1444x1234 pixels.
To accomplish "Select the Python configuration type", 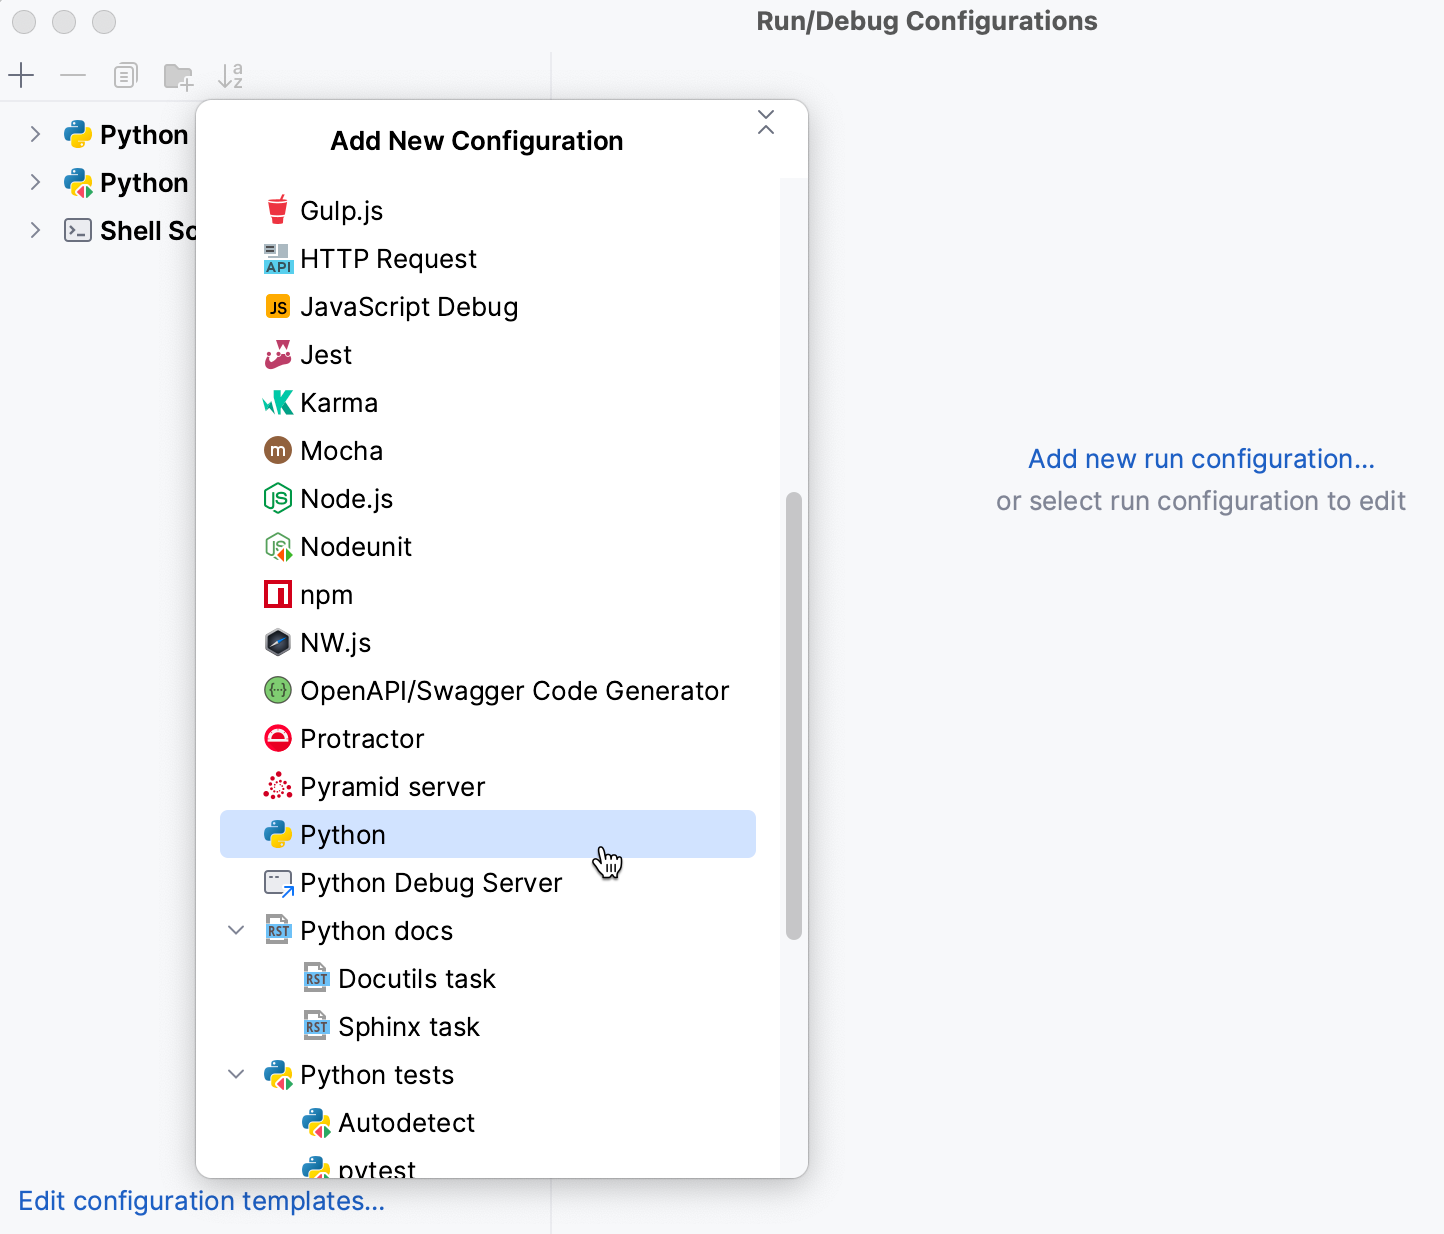I will click(x=343, y=834).
